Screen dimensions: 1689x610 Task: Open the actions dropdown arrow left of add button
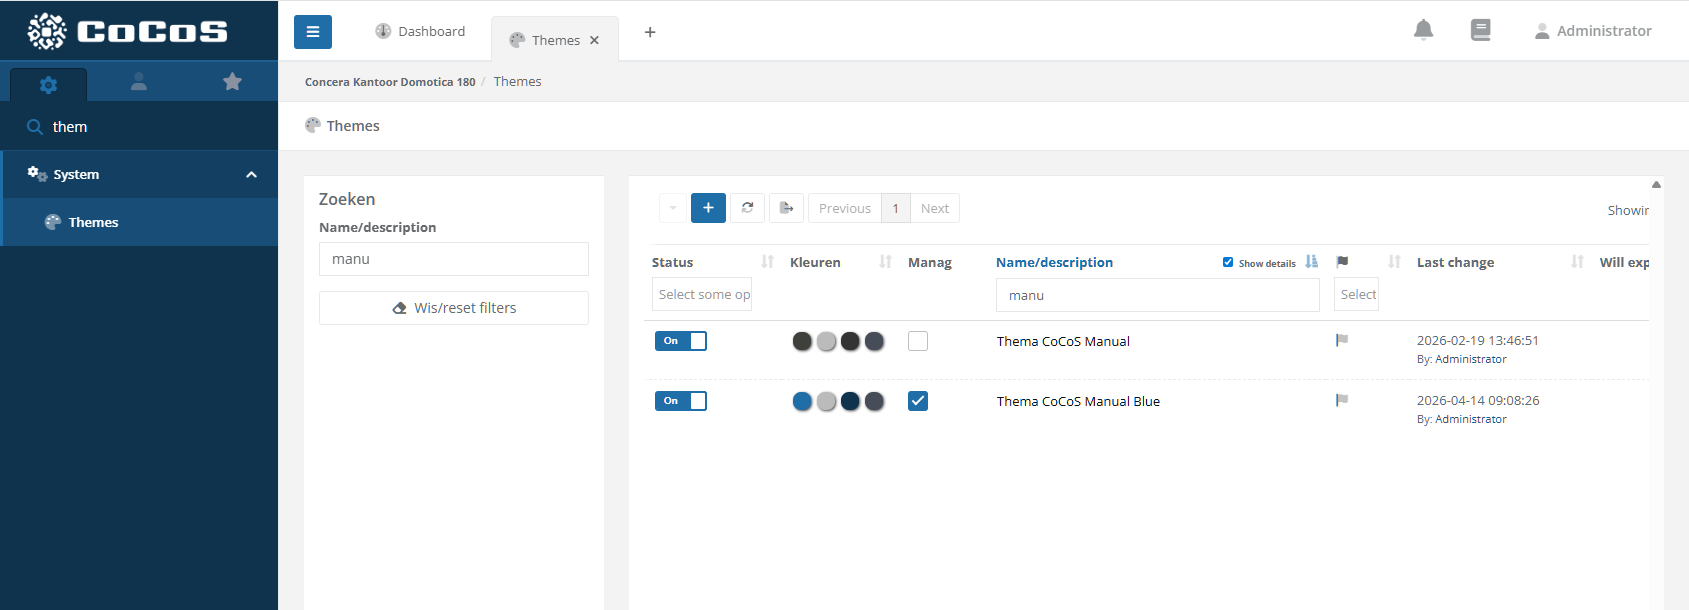[673, 208]
